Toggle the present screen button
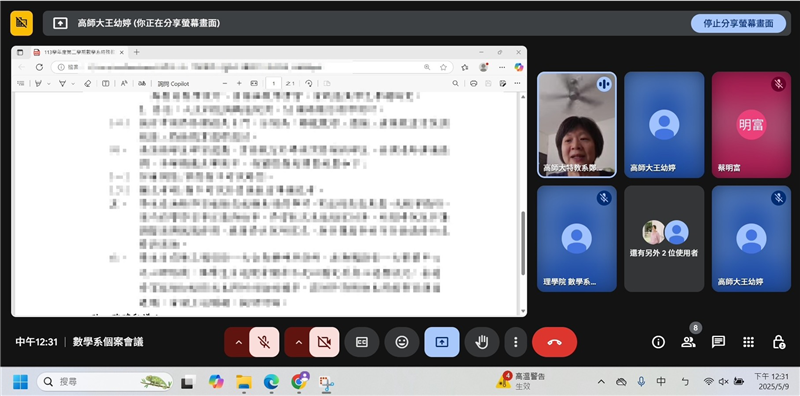 pos(442,342)
